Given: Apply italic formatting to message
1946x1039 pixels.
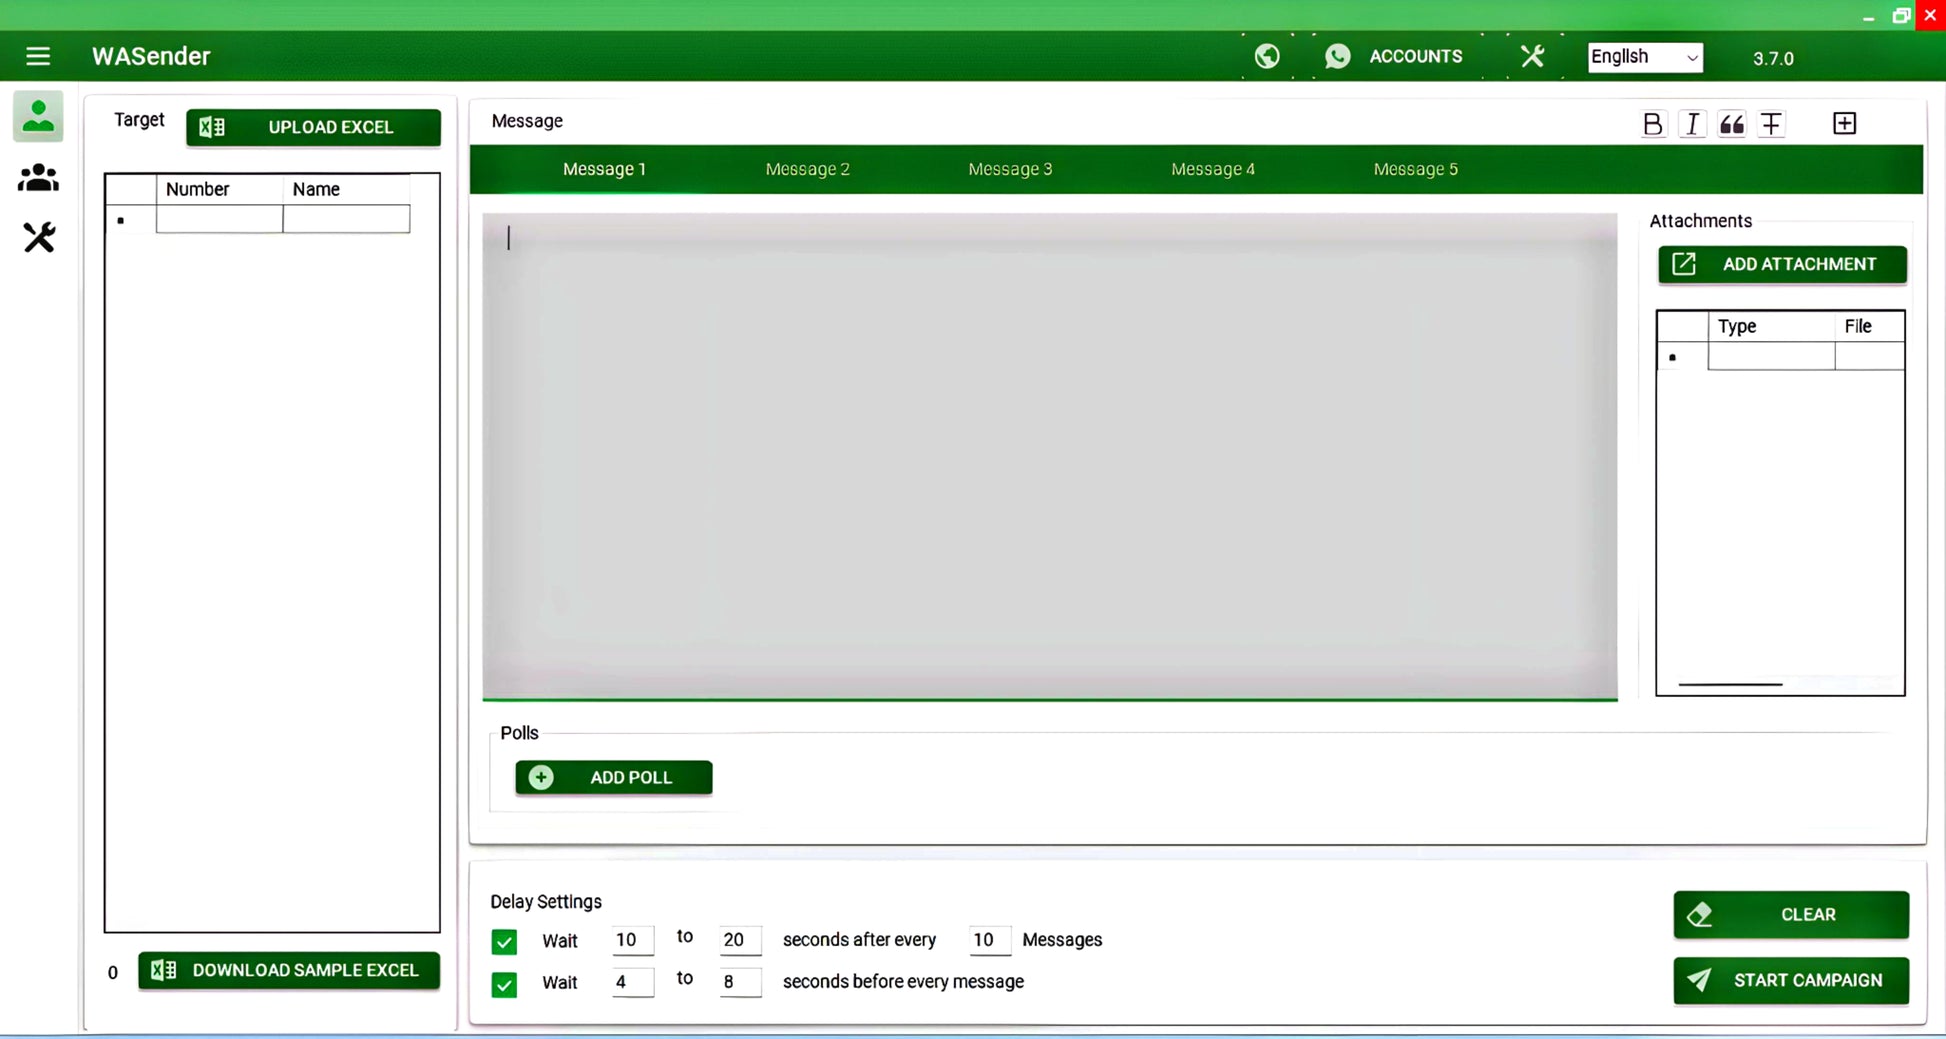Looking at the screenshot, I should (1692, 124).
